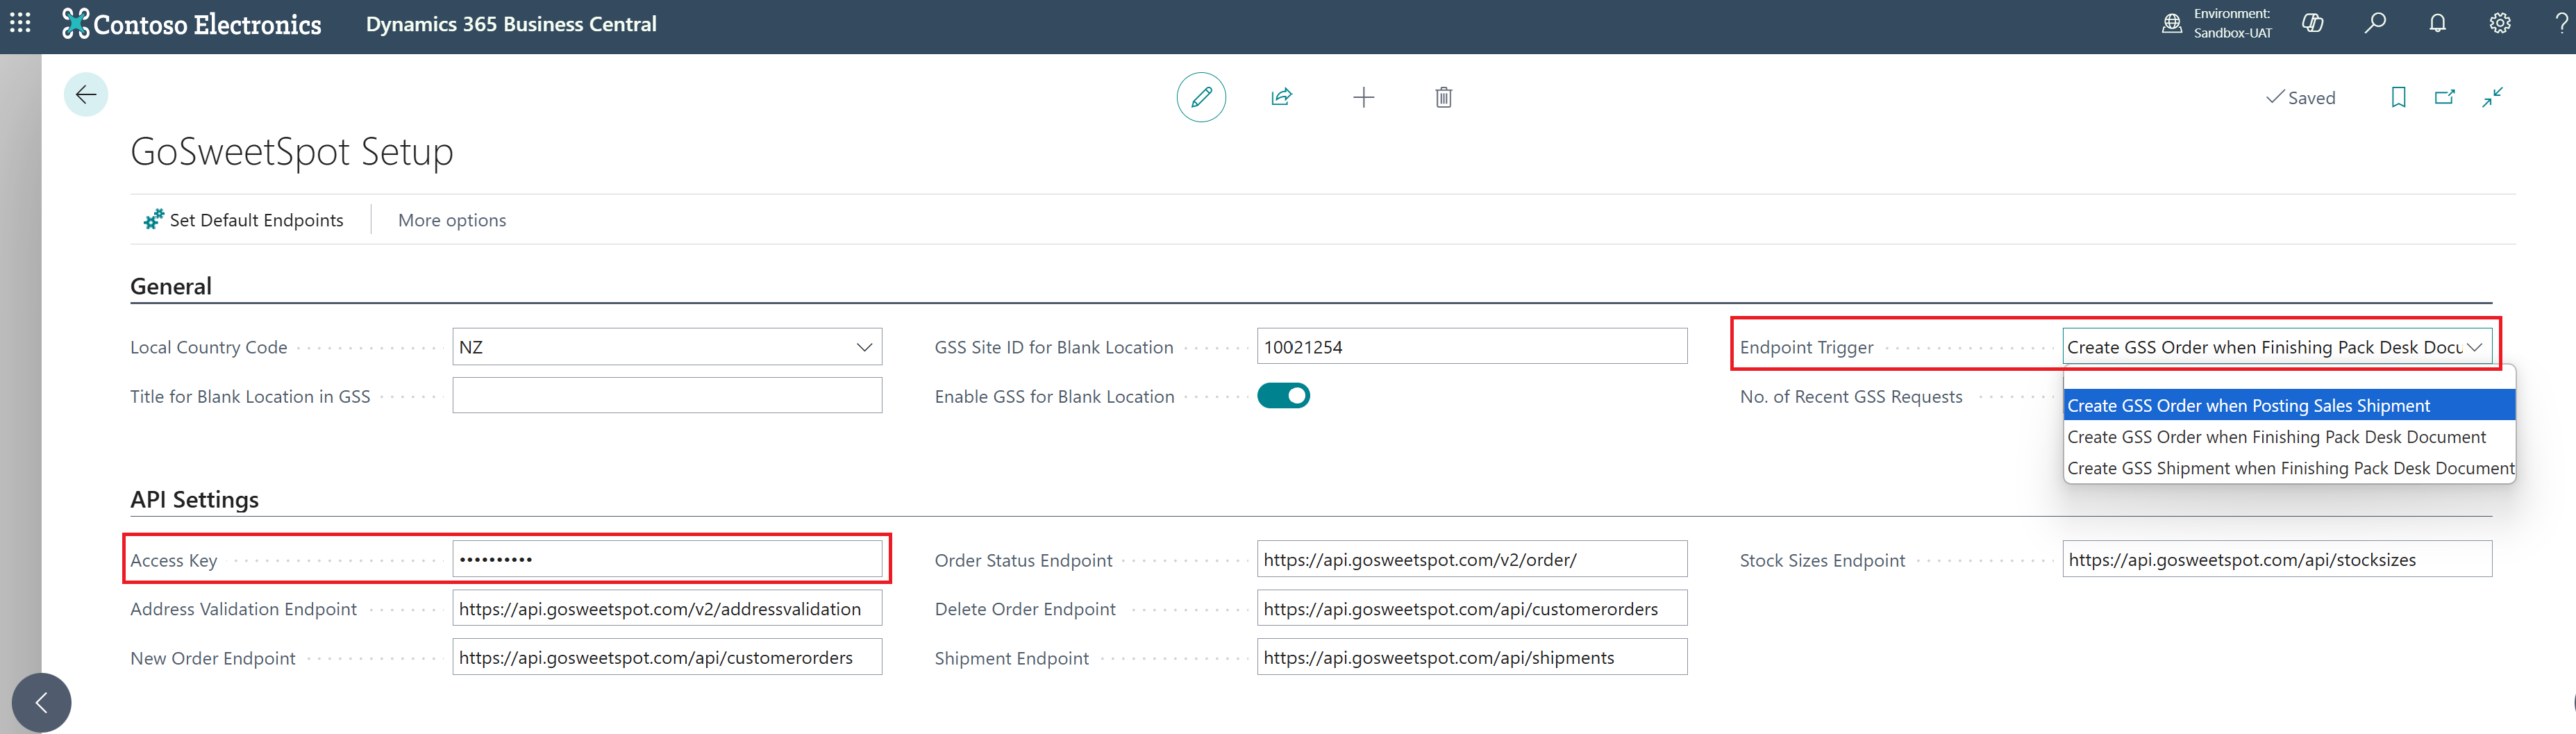The width and height of the screenshot is (2576, 734).
Task: Open the help question mark
Action: click(x=2561, y=23)
